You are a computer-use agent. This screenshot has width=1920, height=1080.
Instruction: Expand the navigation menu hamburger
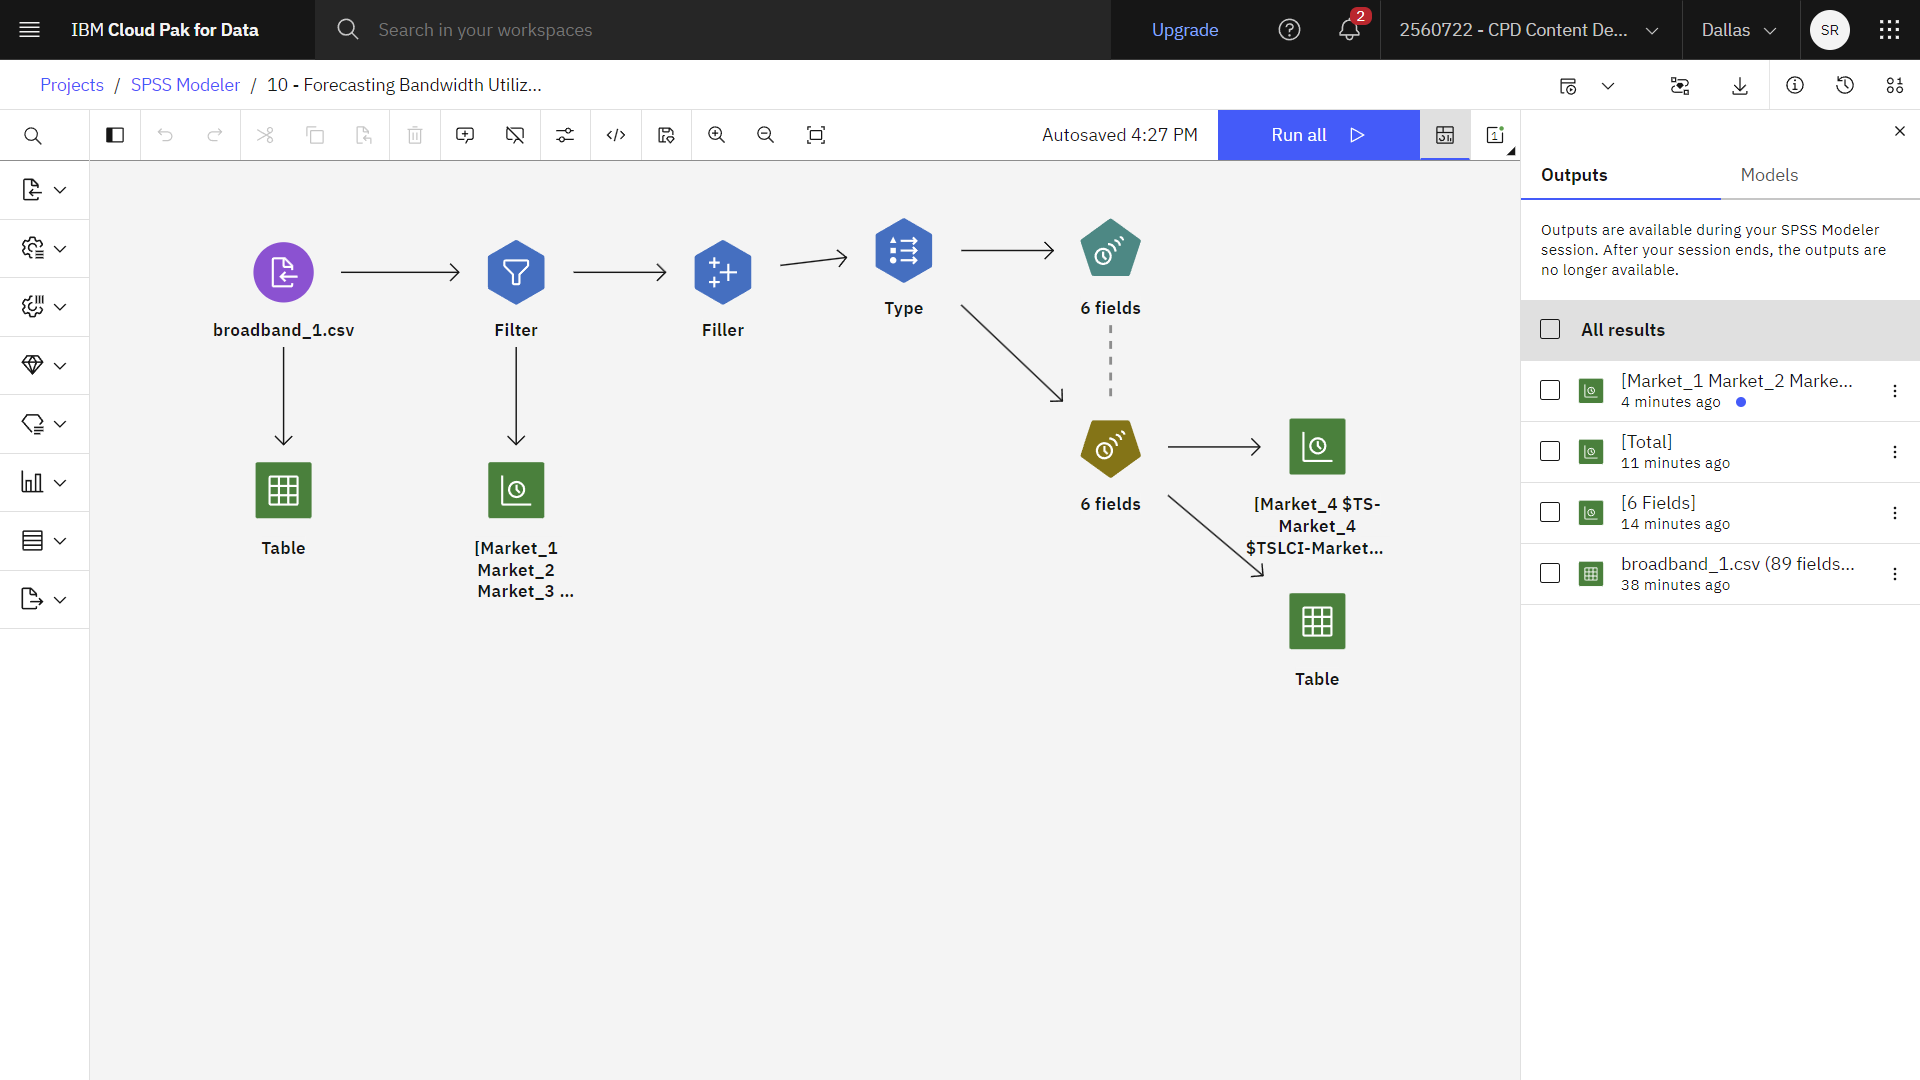(x=29, y=29)
